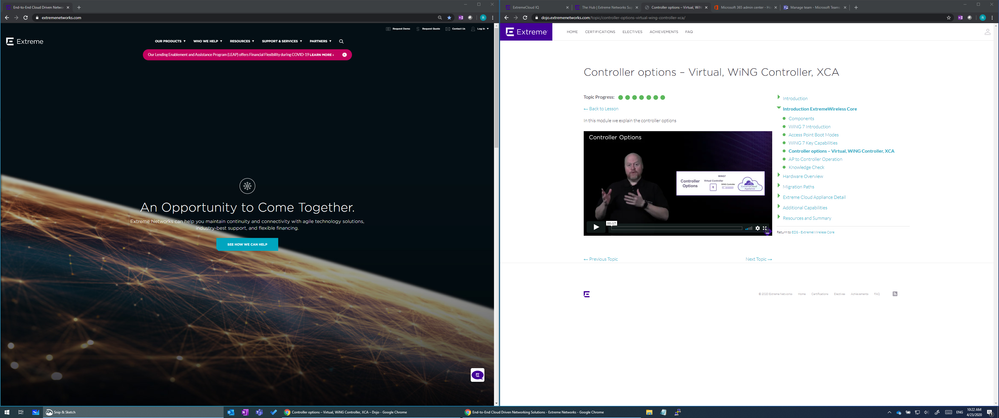Open chat widget on Extreme website
This screenshot has width=999, height=418.
(x=478, y=375)
